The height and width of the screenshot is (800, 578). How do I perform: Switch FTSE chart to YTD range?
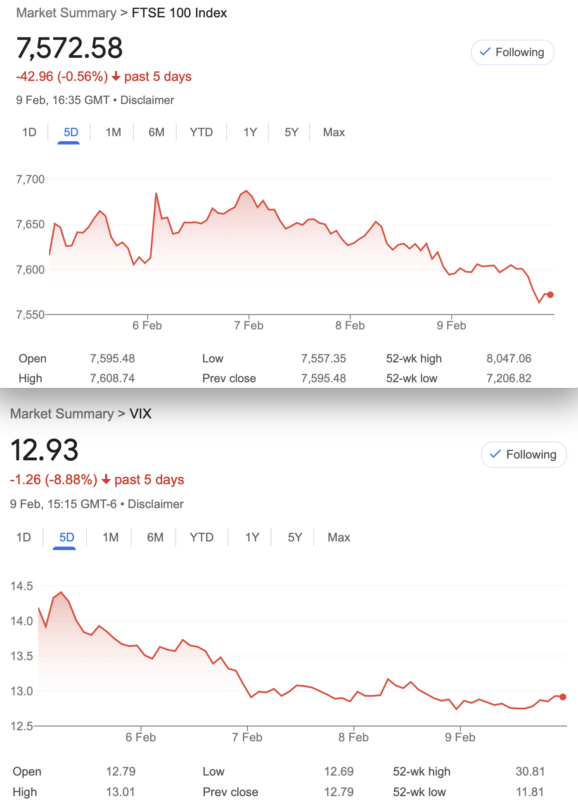pos(201,132)
